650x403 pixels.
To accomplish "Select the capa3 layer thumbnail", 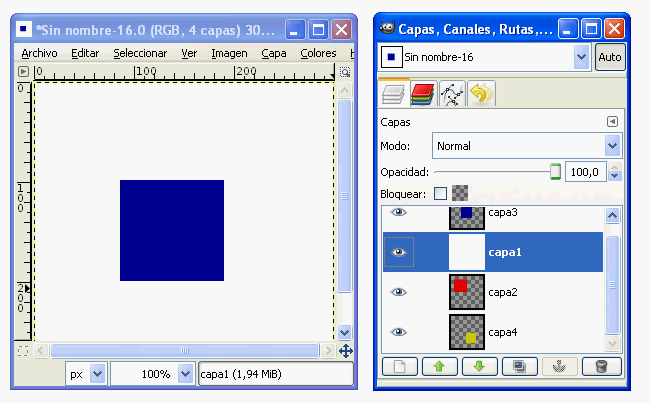I will point(467,218).
